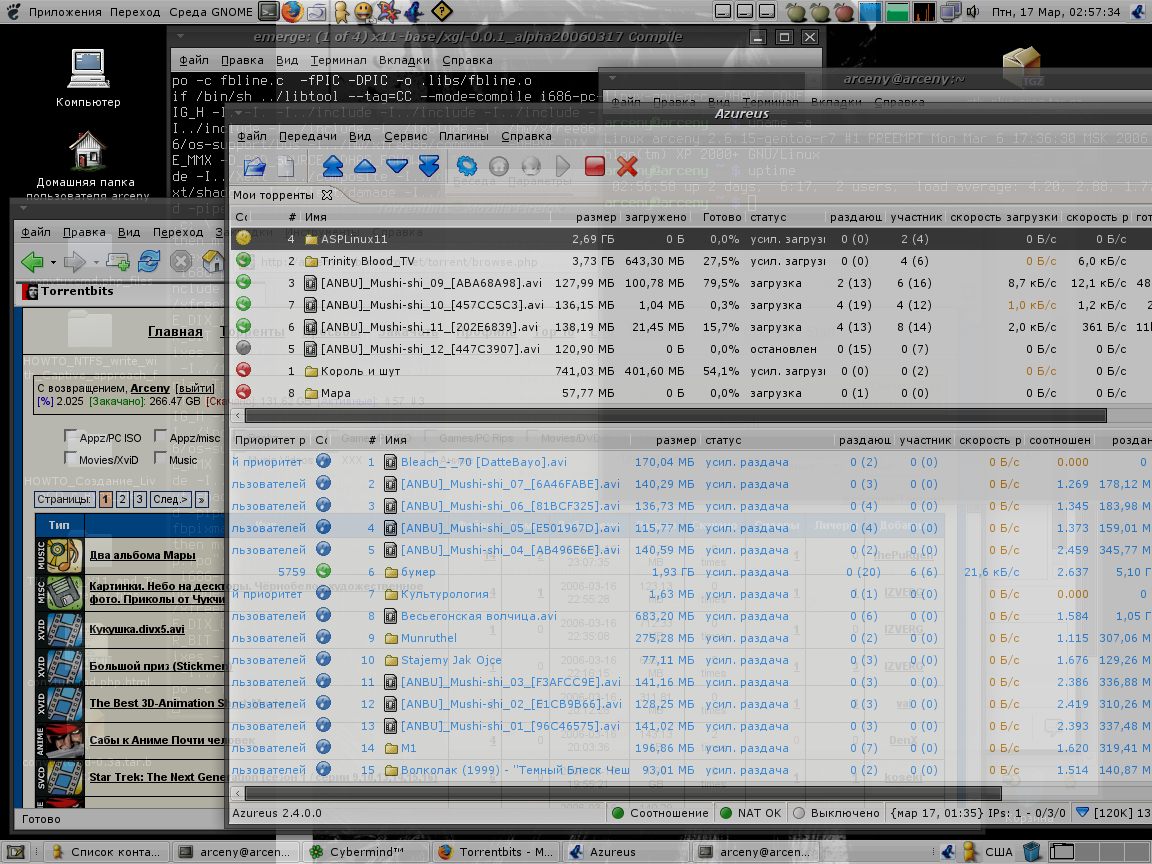Close the Мои торренты tab

(x=327, y=195)
